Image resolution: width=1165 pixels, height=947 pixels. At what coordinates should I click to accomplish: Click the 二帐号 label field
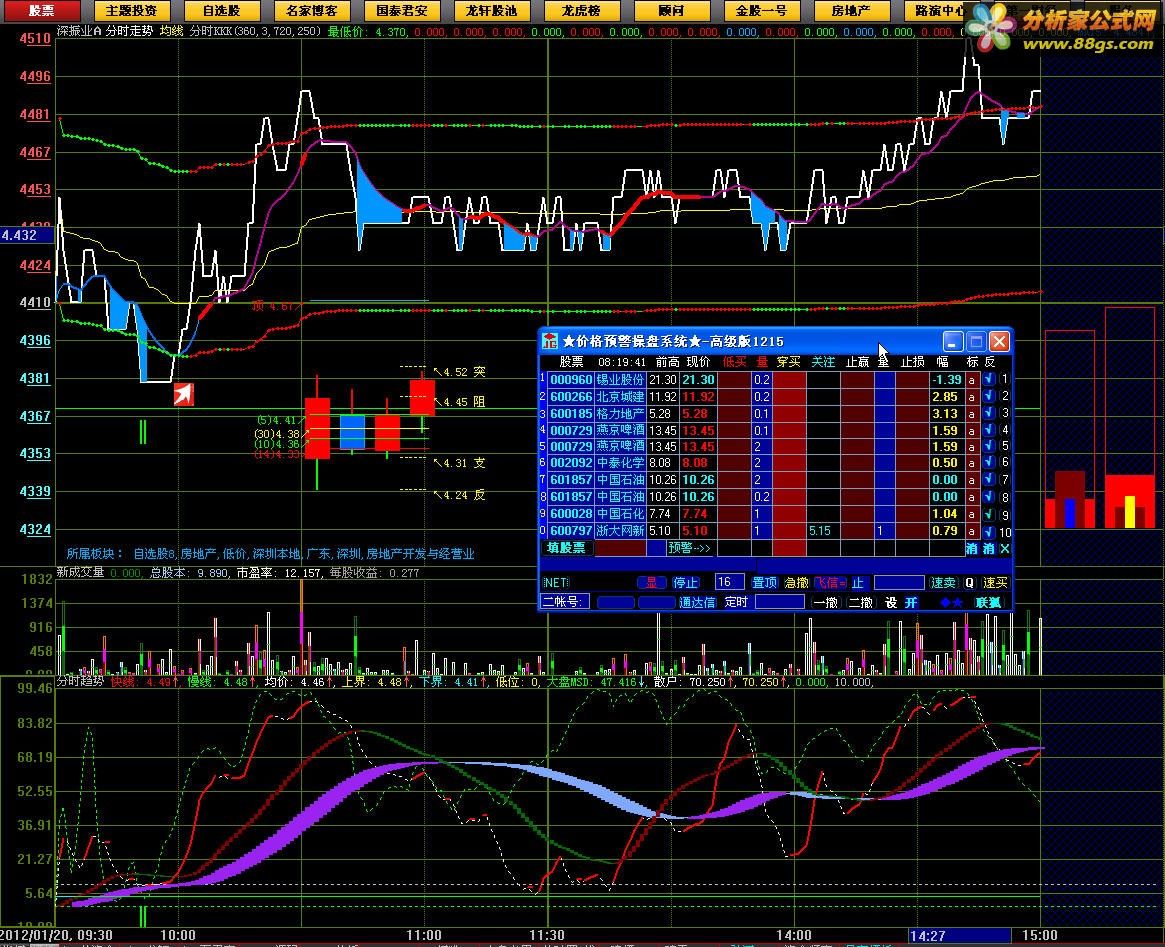point(565,602)
